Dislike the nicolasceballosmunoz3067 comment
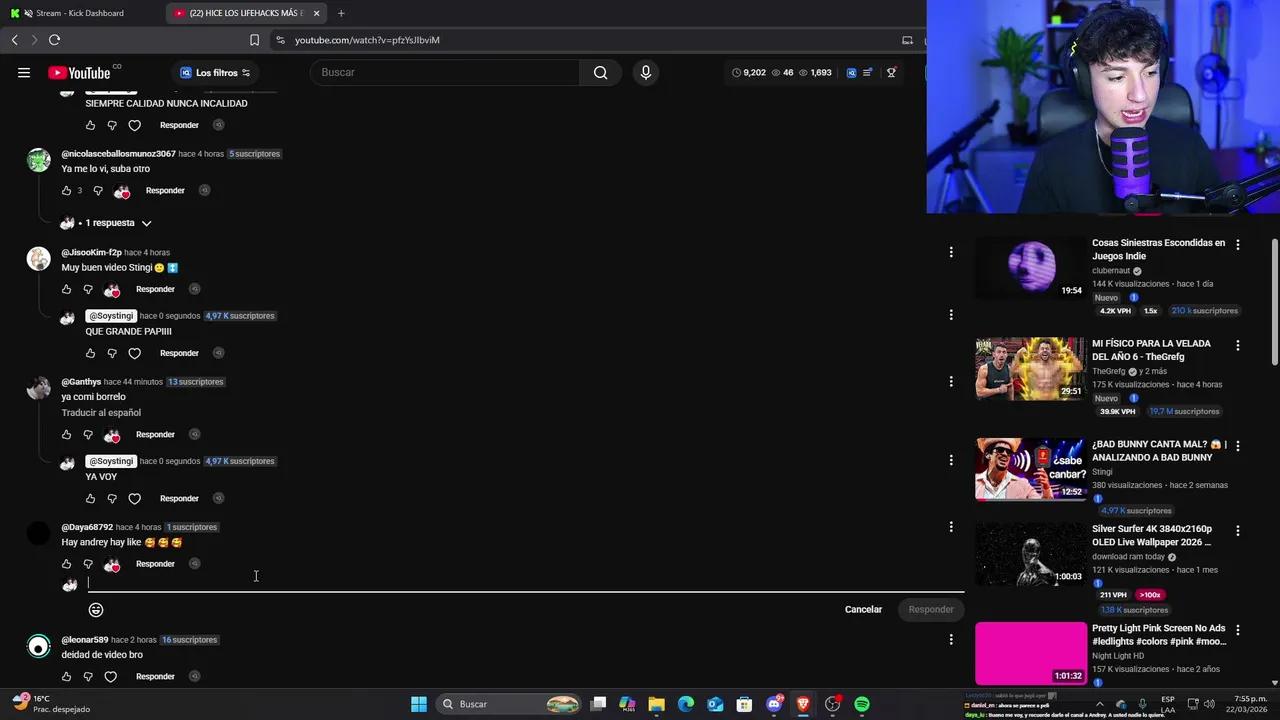The width and height of the screenshot is (1280, 720). (98, 190)
